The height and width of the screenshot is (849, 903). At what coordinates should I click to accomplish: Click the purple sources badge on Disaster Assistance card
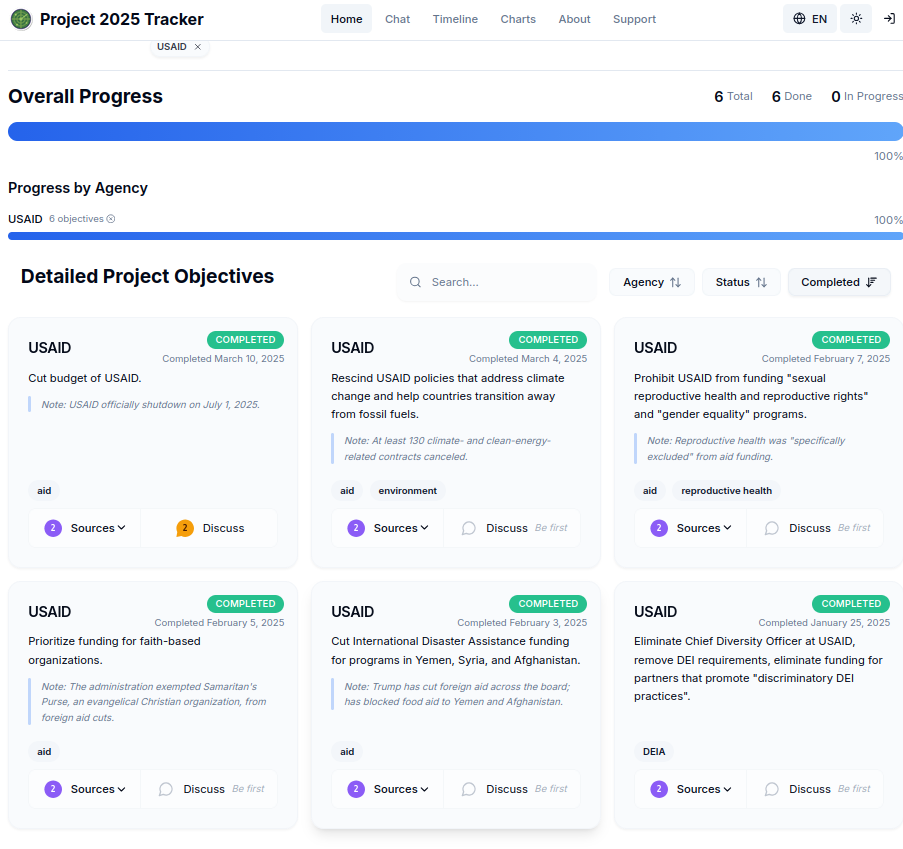[x=356, y=789]
